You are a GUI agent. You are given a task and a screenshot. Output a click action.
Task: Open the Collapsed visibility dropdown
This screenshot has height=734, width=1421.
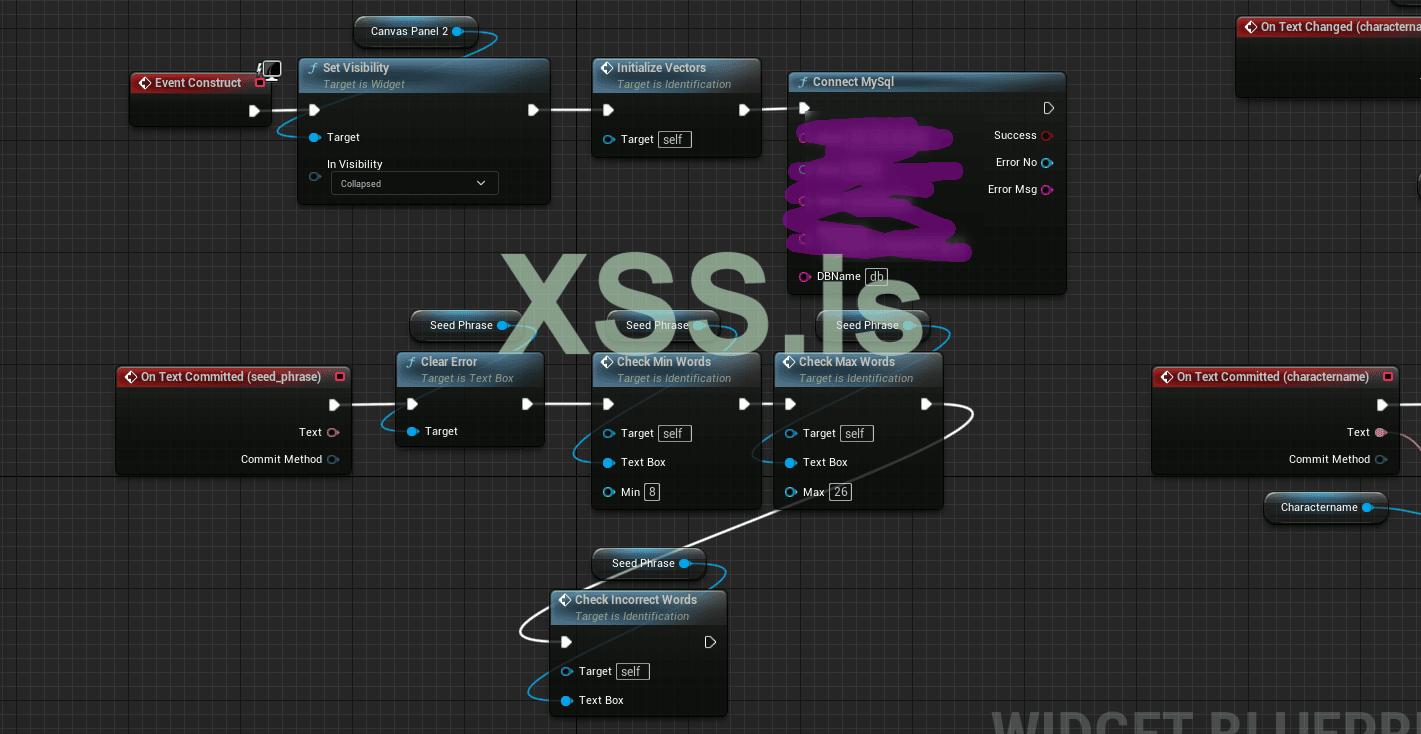click(x=414, y=183)
